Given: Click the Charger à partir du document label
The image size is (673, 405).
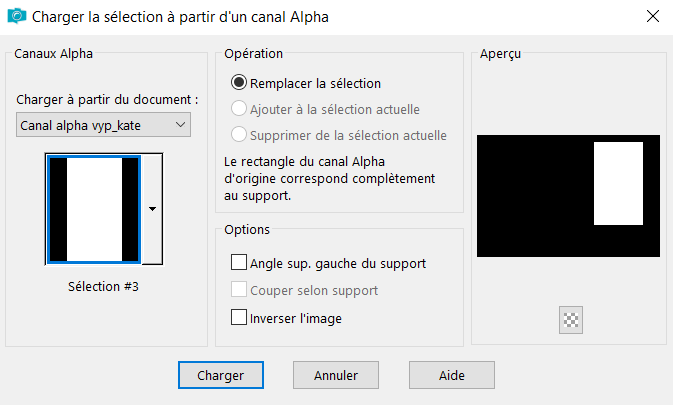Looking at the screenshot, I should (107, 100).
